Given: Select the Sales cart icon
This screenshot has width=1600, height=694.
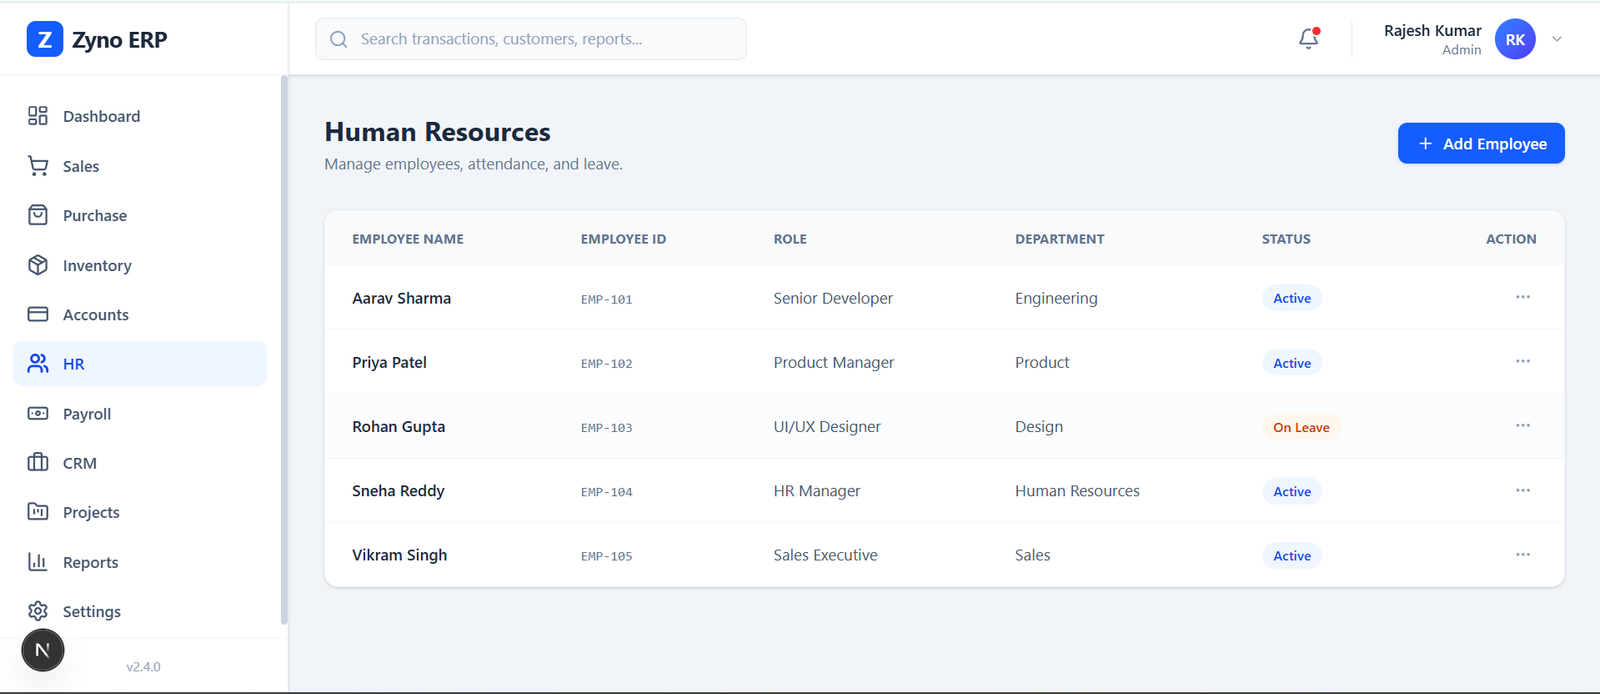Looking at the screenshot, I should (x=38, y=166).
